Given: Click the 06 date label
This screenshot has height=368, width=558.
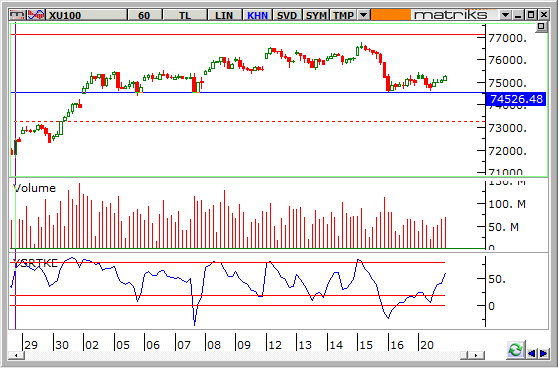Looking at the screenshot, I should pyautogui.click(x=153, y=345).
